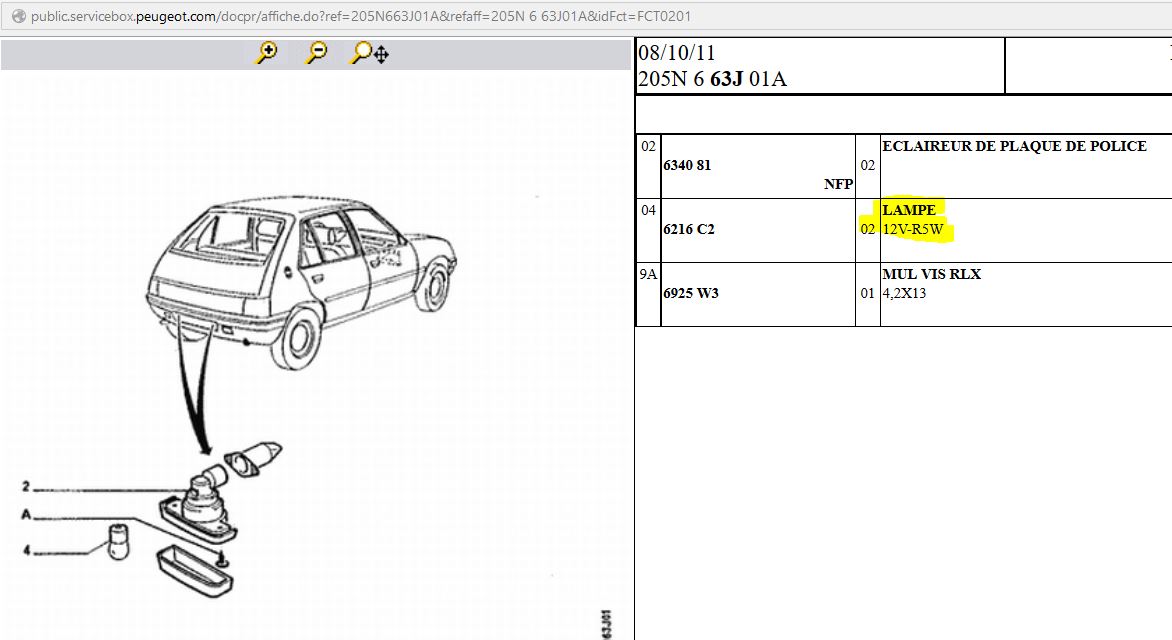The image size is (1172, 640).
Task: Click the zoom out magnifier icon
Action: pos(316,53)
